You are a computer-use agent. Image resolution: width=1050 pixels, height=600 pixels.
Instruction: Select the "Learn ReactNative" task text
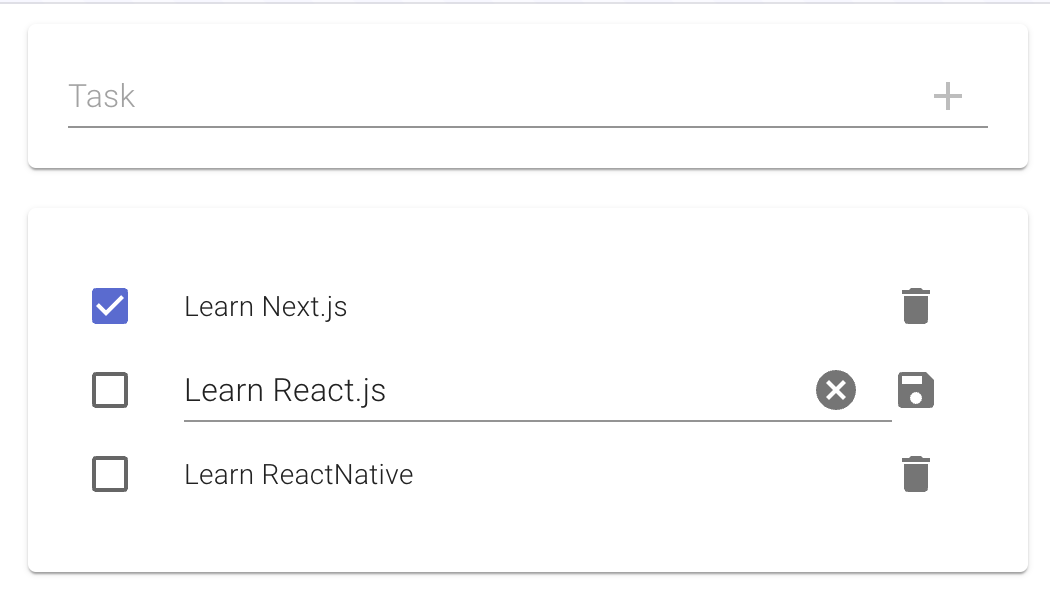(x=298, y=474)
